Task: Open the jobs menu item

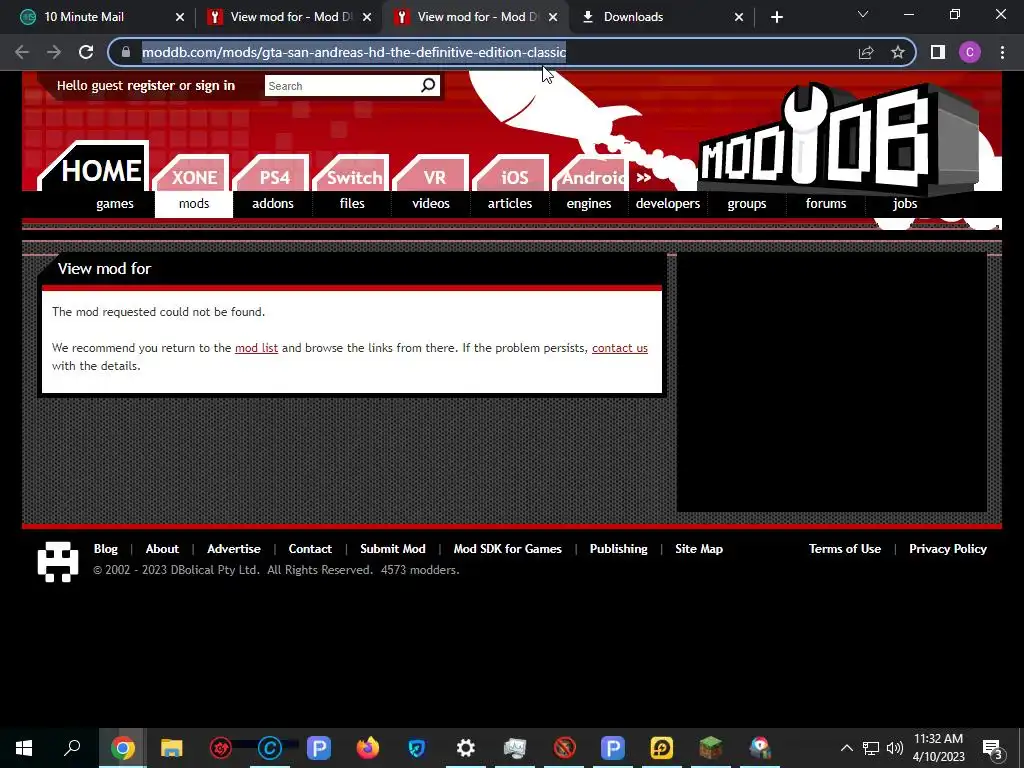Action: click(x=905, y=204)
